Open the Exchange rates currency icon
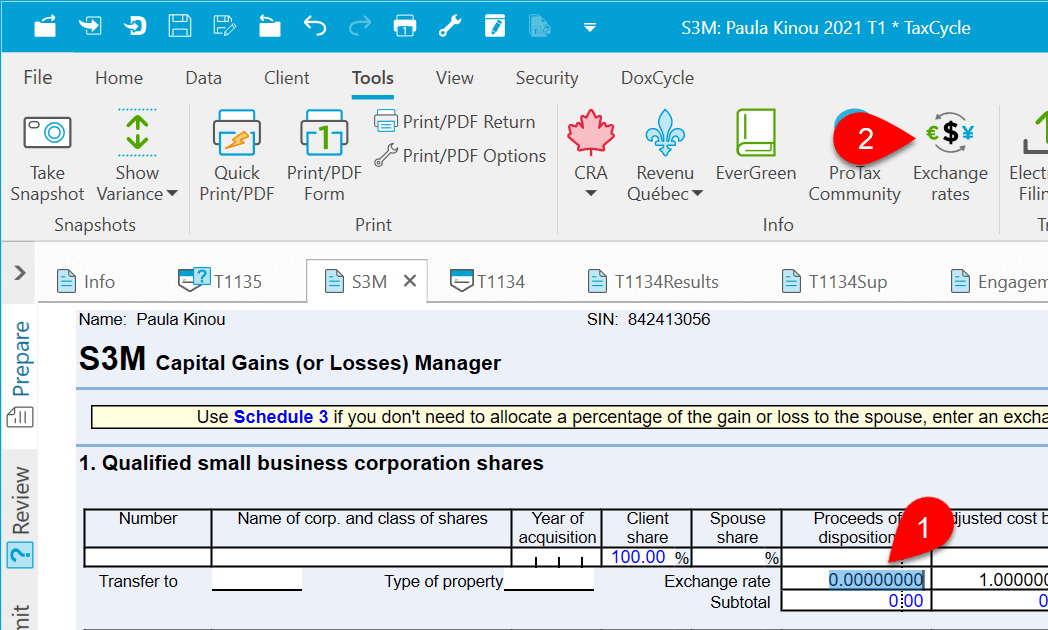1048x630 pixels. coord(950,132)
